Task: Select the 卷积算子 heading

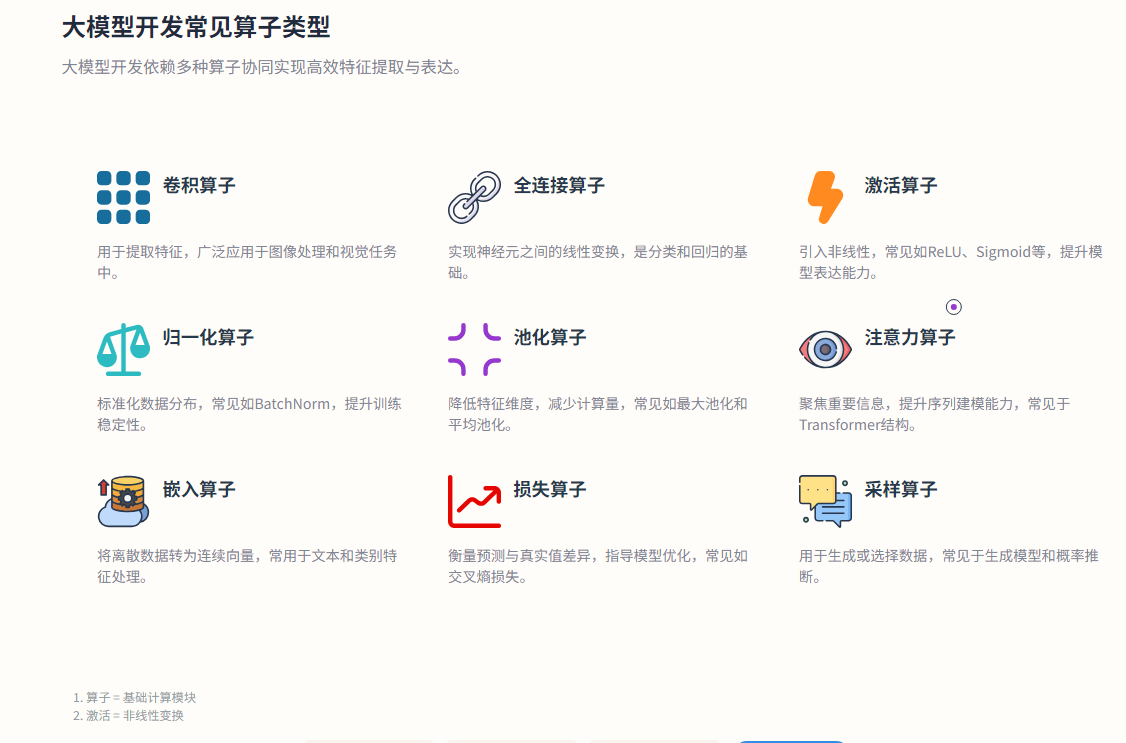Action: (x=199, y=185)
